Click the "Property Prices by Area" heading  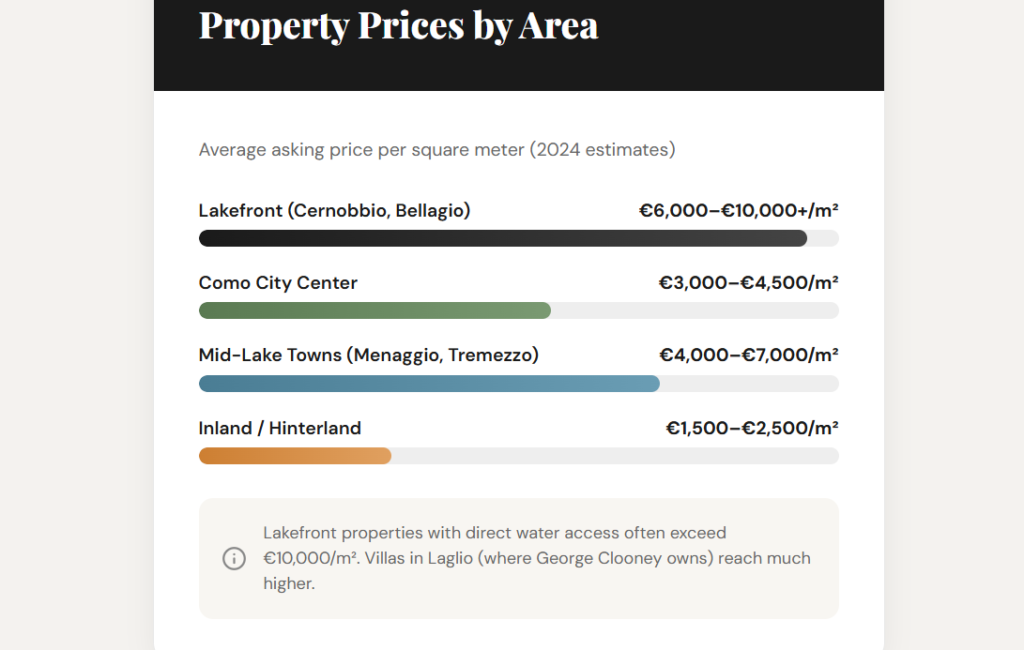click(x=398, y=25)
